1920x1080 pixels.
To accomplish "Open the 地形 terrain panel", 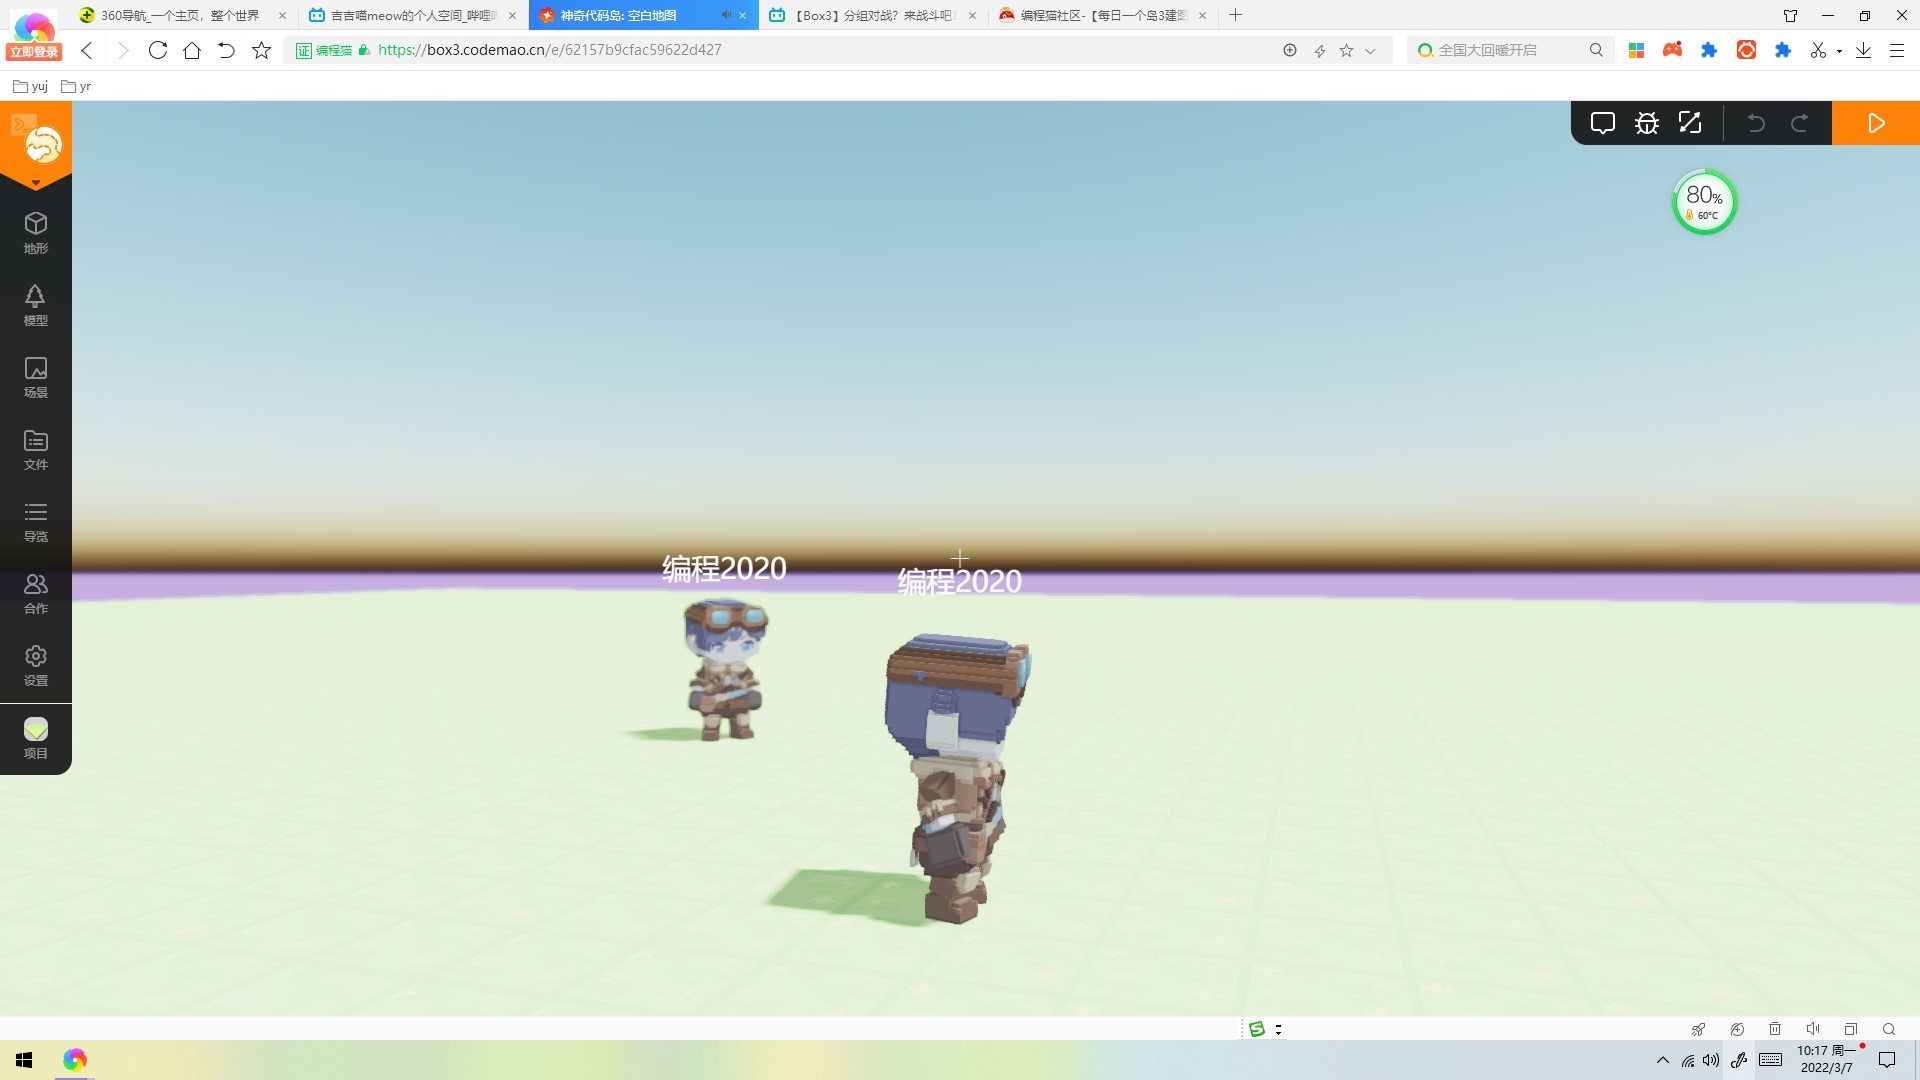I will click(36, 233).
